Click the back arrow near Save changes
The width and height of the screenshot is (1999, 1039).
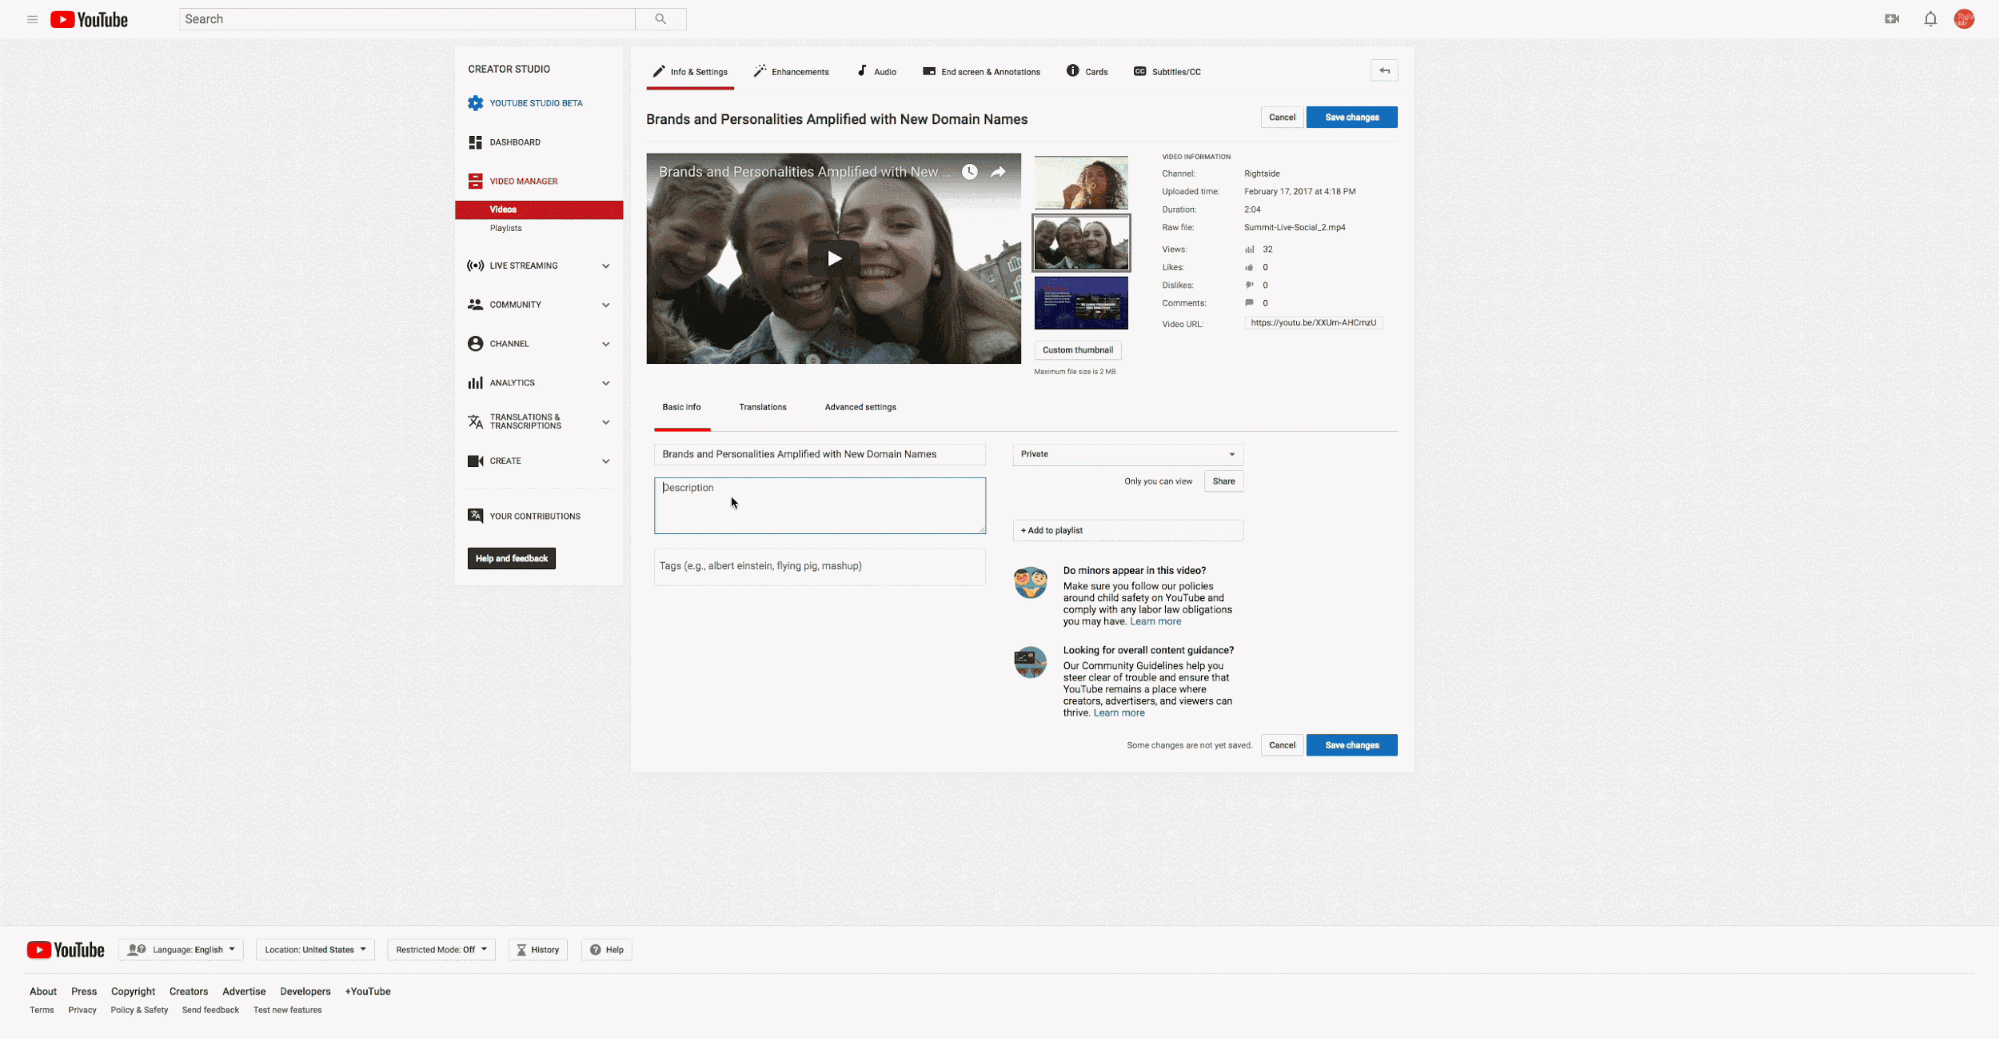(x=1384, y=70)
